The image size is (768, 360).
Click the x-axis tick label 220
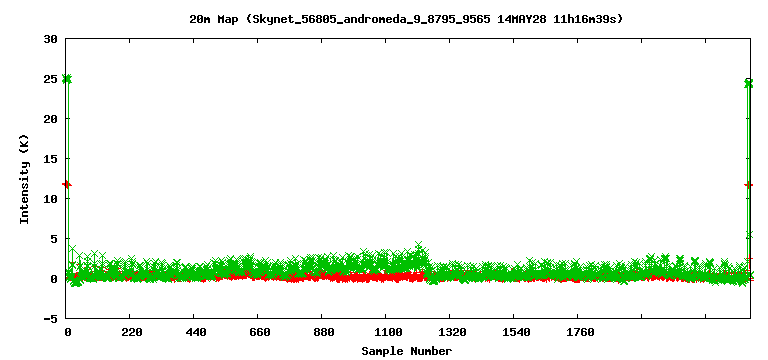click(131, 333)
